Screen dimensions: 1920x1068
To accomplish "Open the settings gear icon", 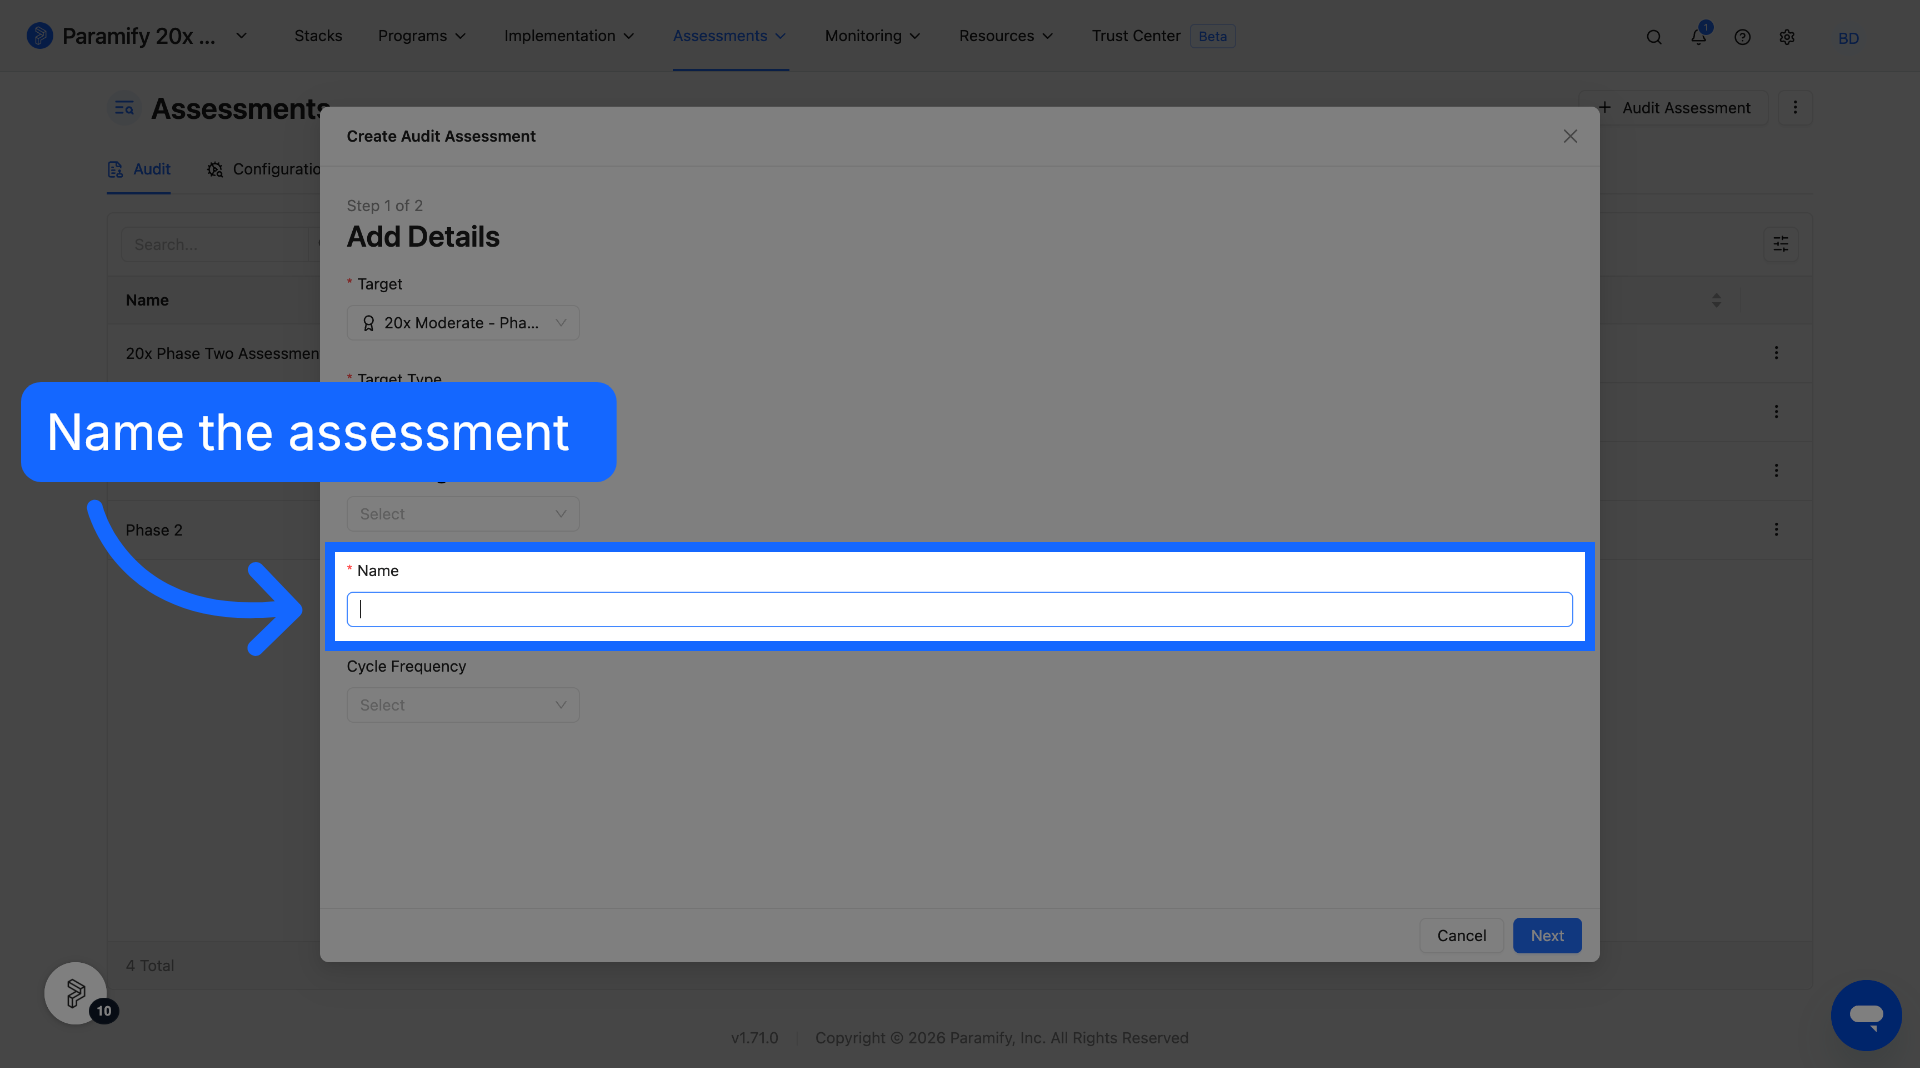I will coord(1787,37).
